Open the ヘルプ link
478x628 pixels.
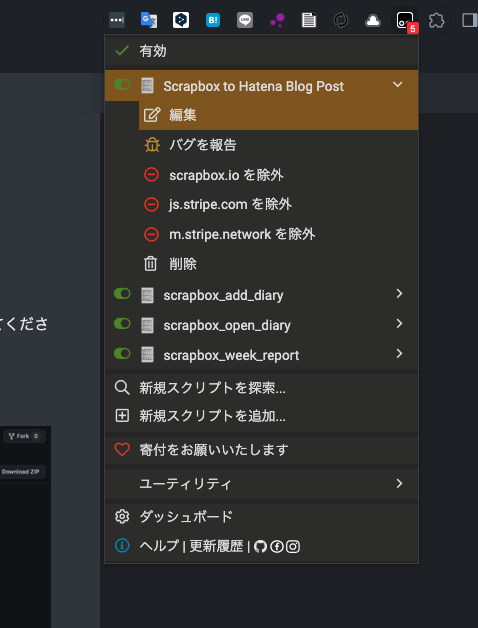point(159,545)
